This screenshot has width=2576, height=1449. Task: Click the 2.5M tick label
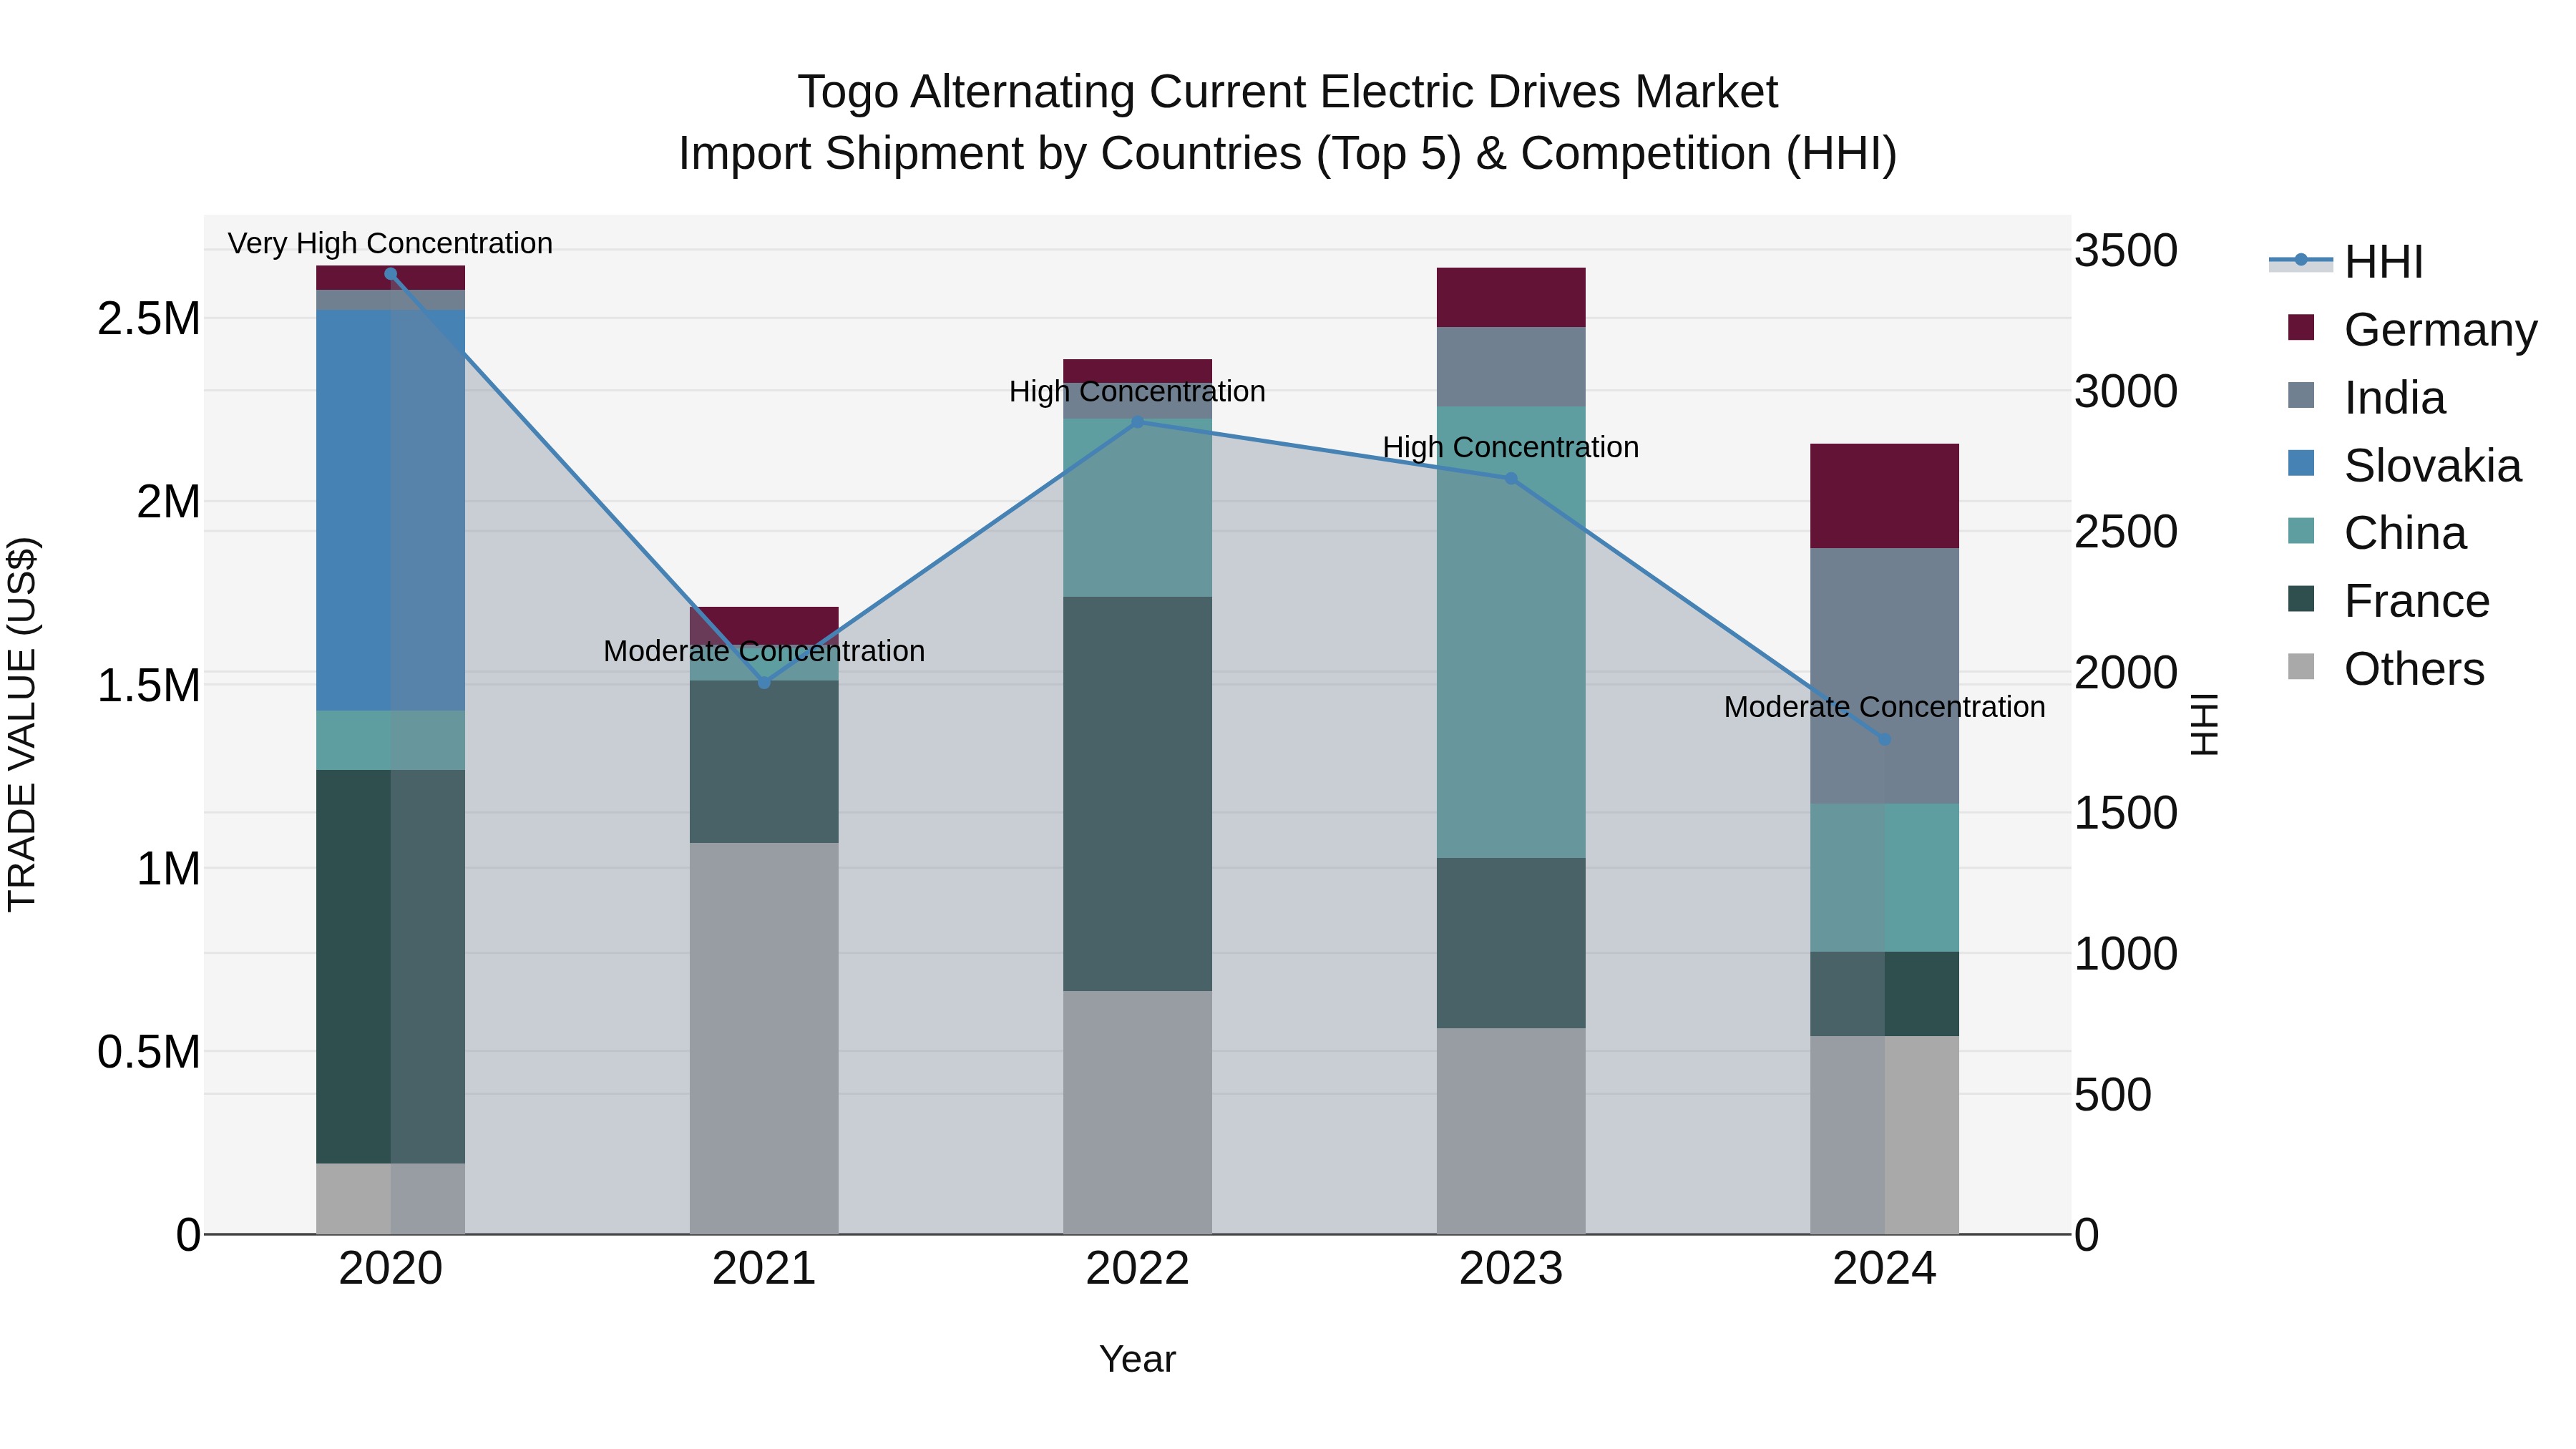(x=149, y=318)
